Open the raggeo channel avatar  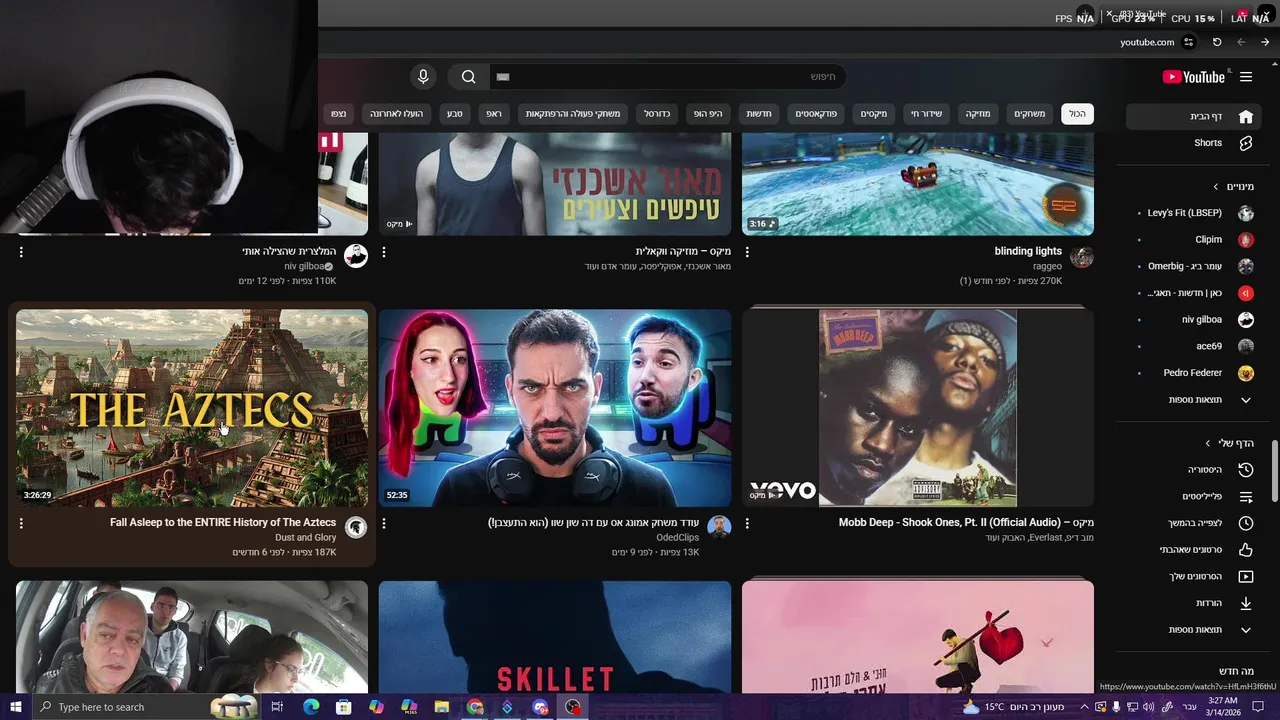(x=1082, y=257)
